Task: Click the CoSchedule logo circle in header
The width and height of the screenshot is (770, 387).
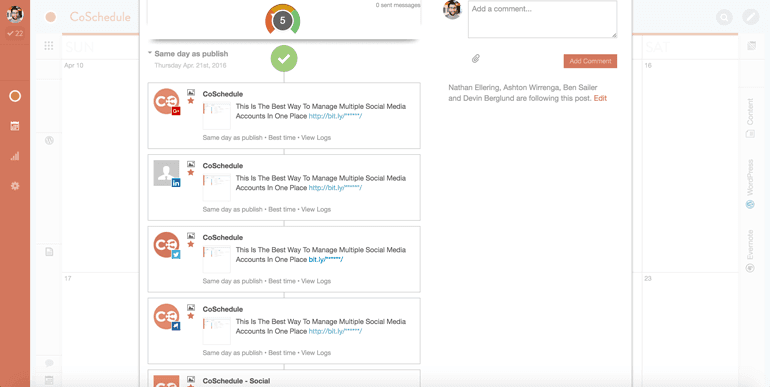Action: tap(51, 18)
